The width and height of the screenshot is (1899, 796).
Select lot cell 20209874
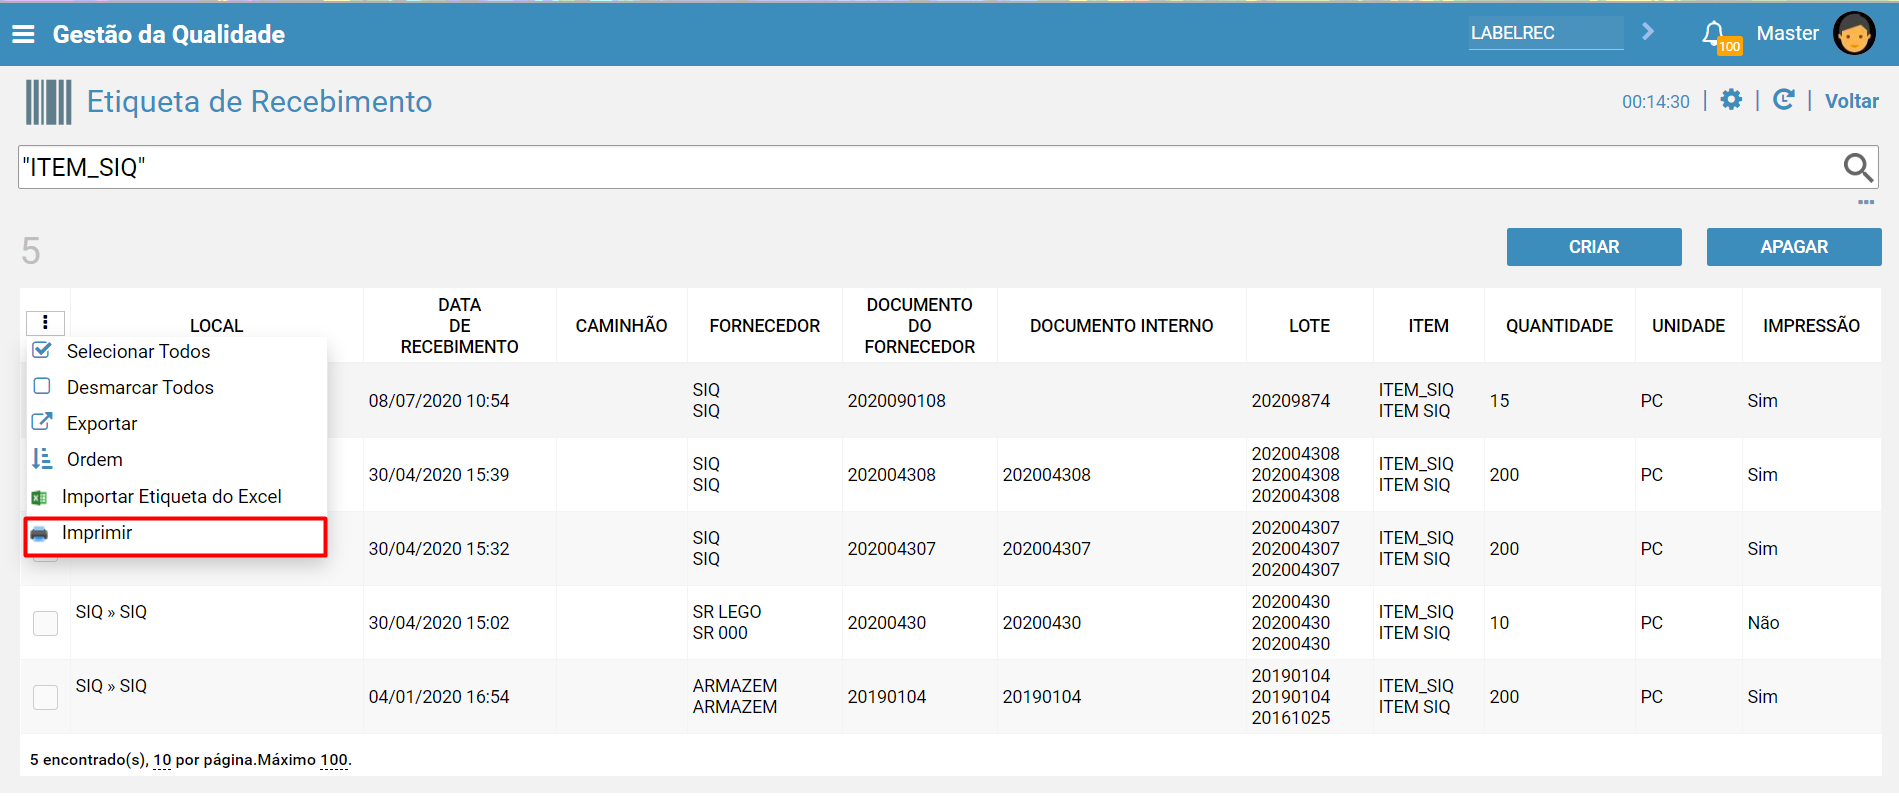1291,401
